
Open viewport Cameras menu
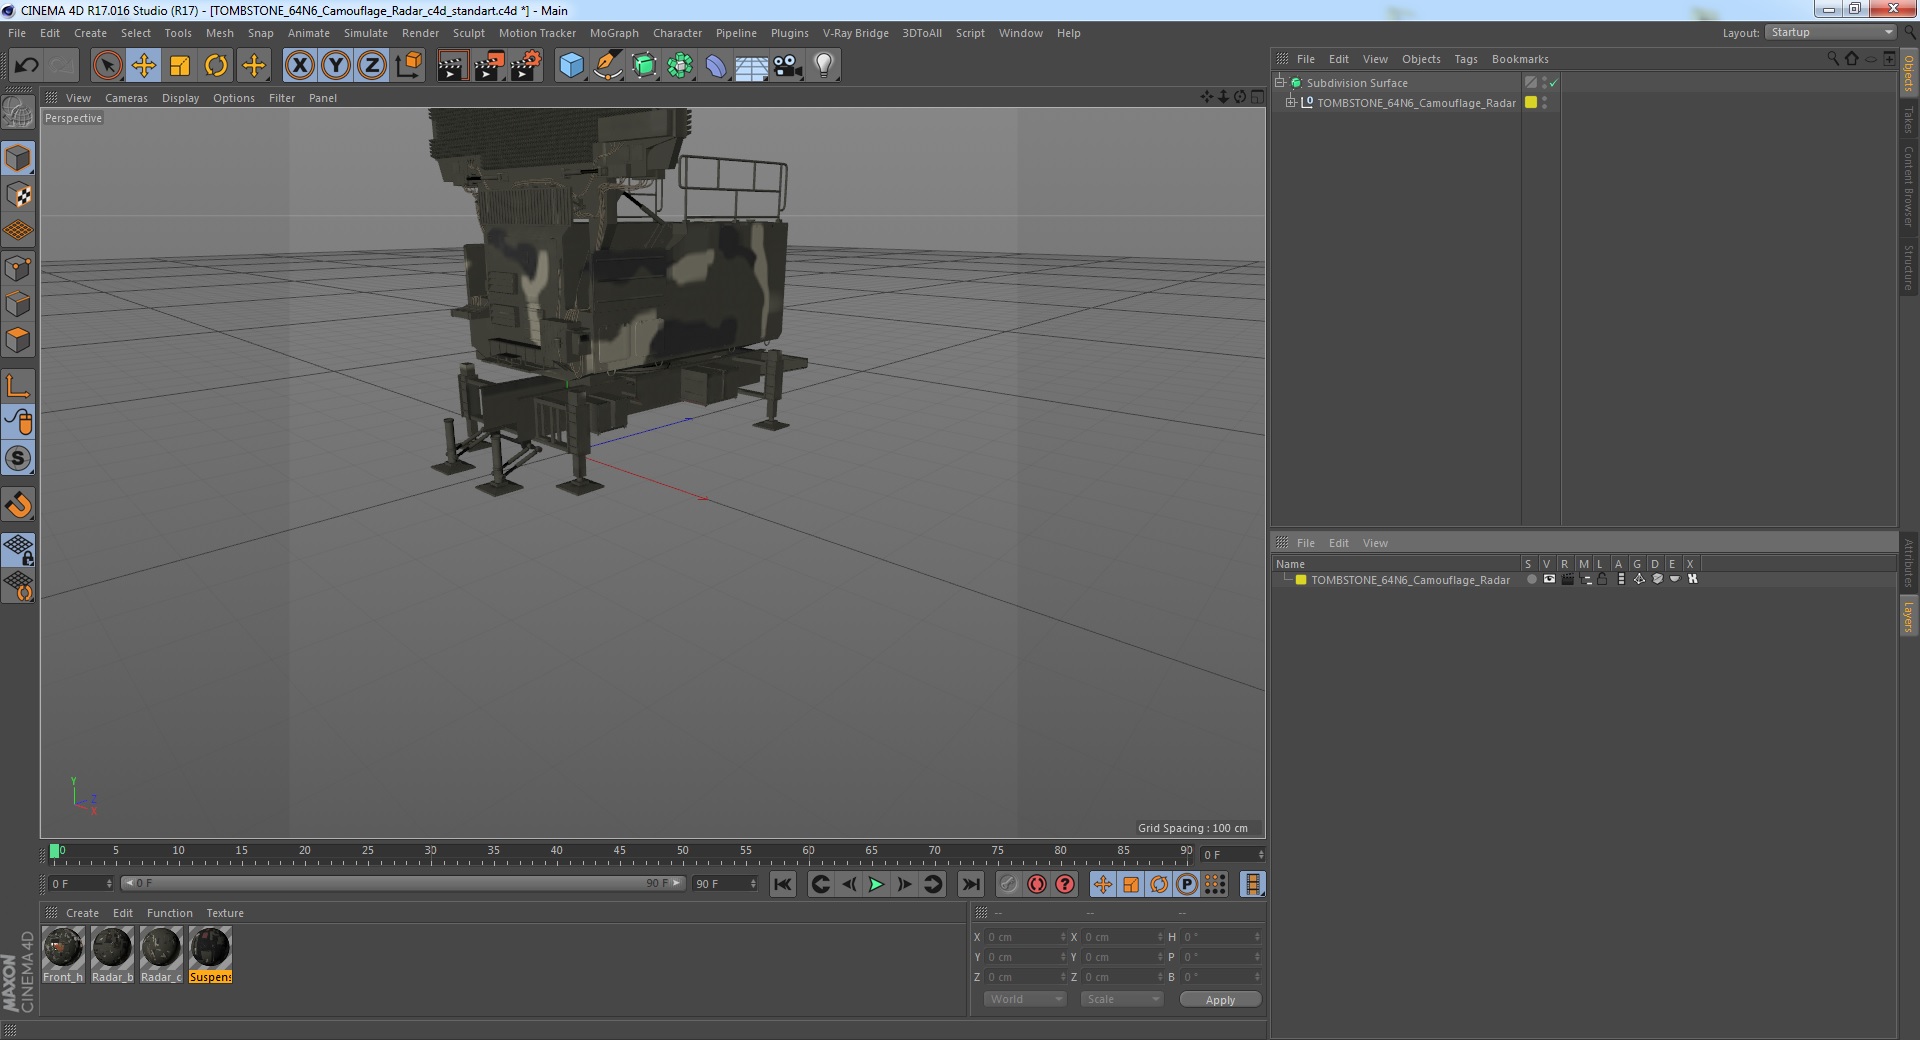126,98
